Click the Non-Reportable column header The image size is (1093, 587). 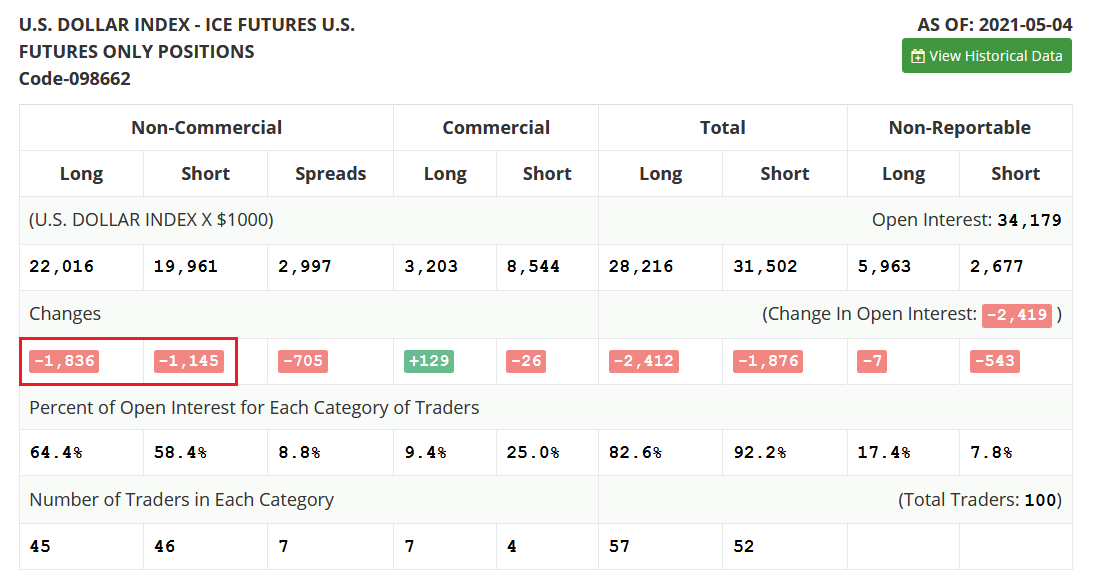(959, 128)
